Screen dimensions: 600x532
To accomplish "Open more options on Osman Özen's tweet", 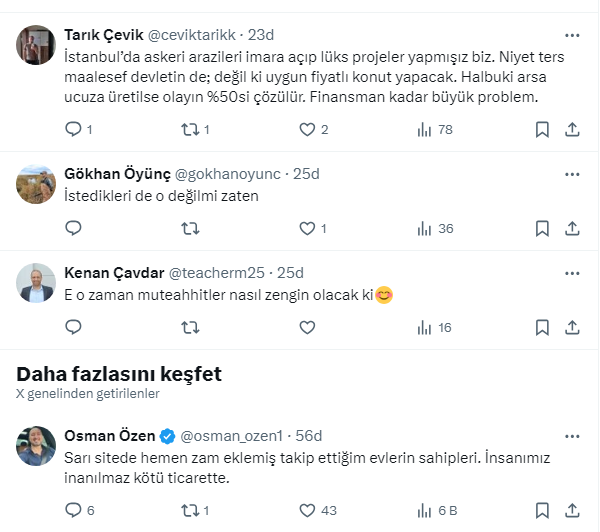I will (571, 435).
